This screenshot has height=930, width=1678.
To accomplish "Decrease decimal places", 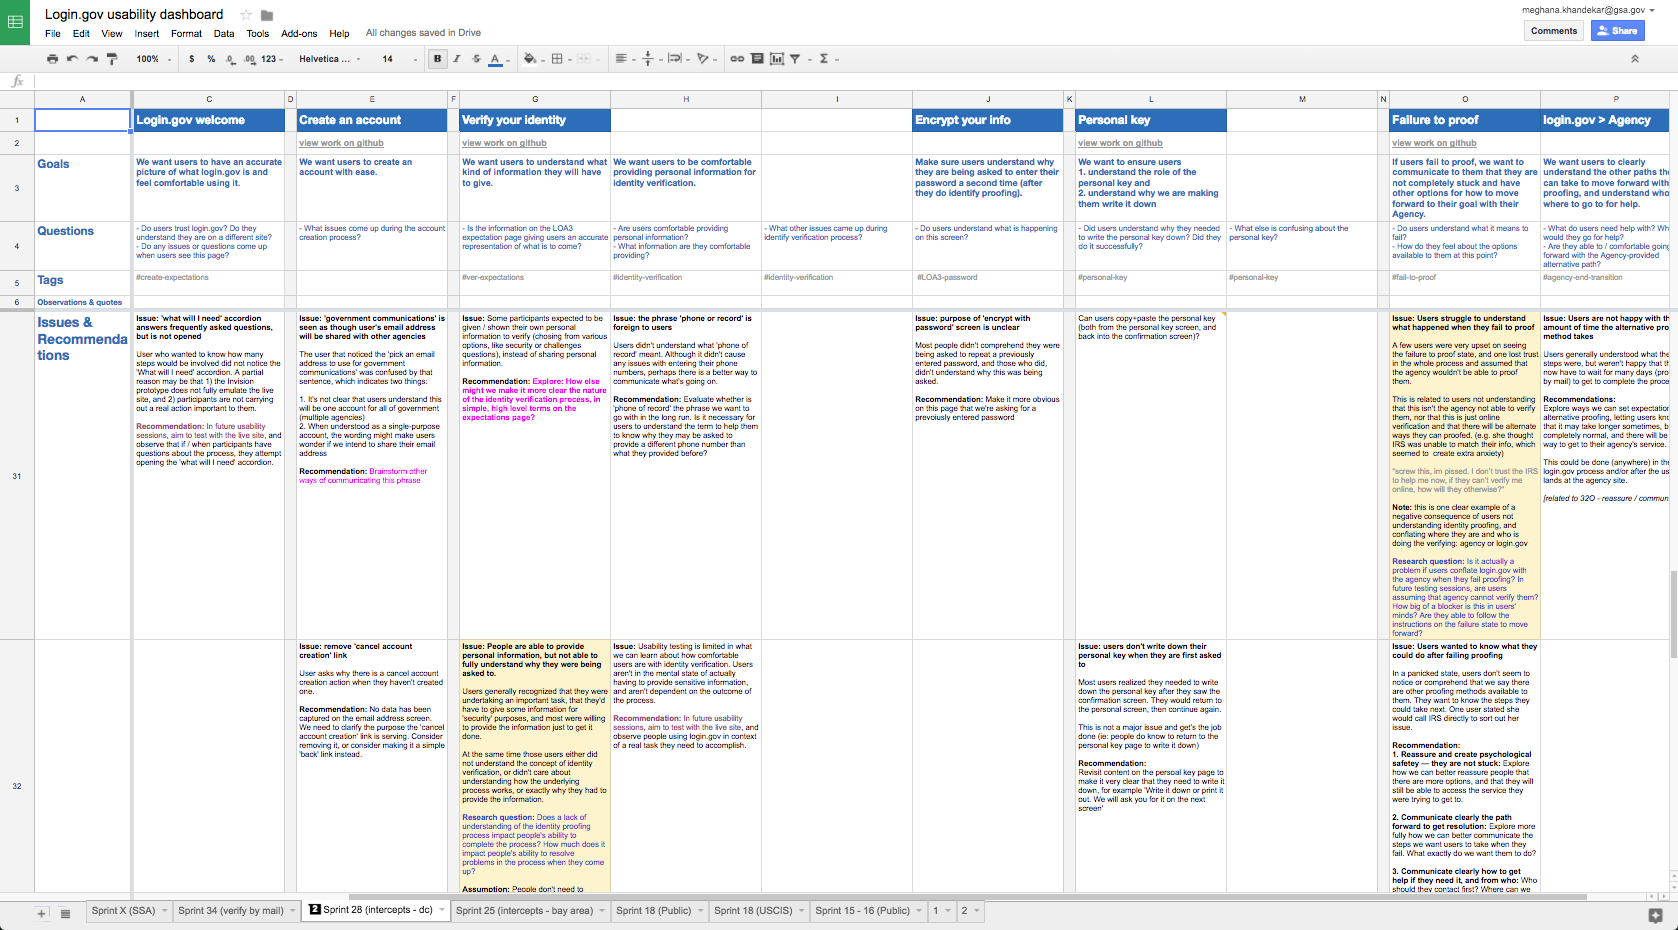I will click(230, 59).
